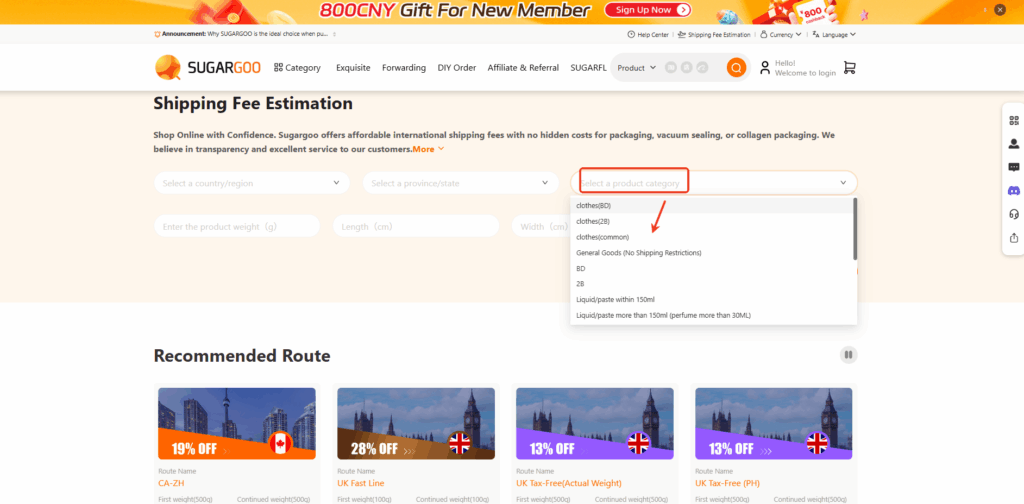Open the country/region dropdown
Image resolution: width=1024 pixels, height=504 pixels.
(x=252, y=183)
